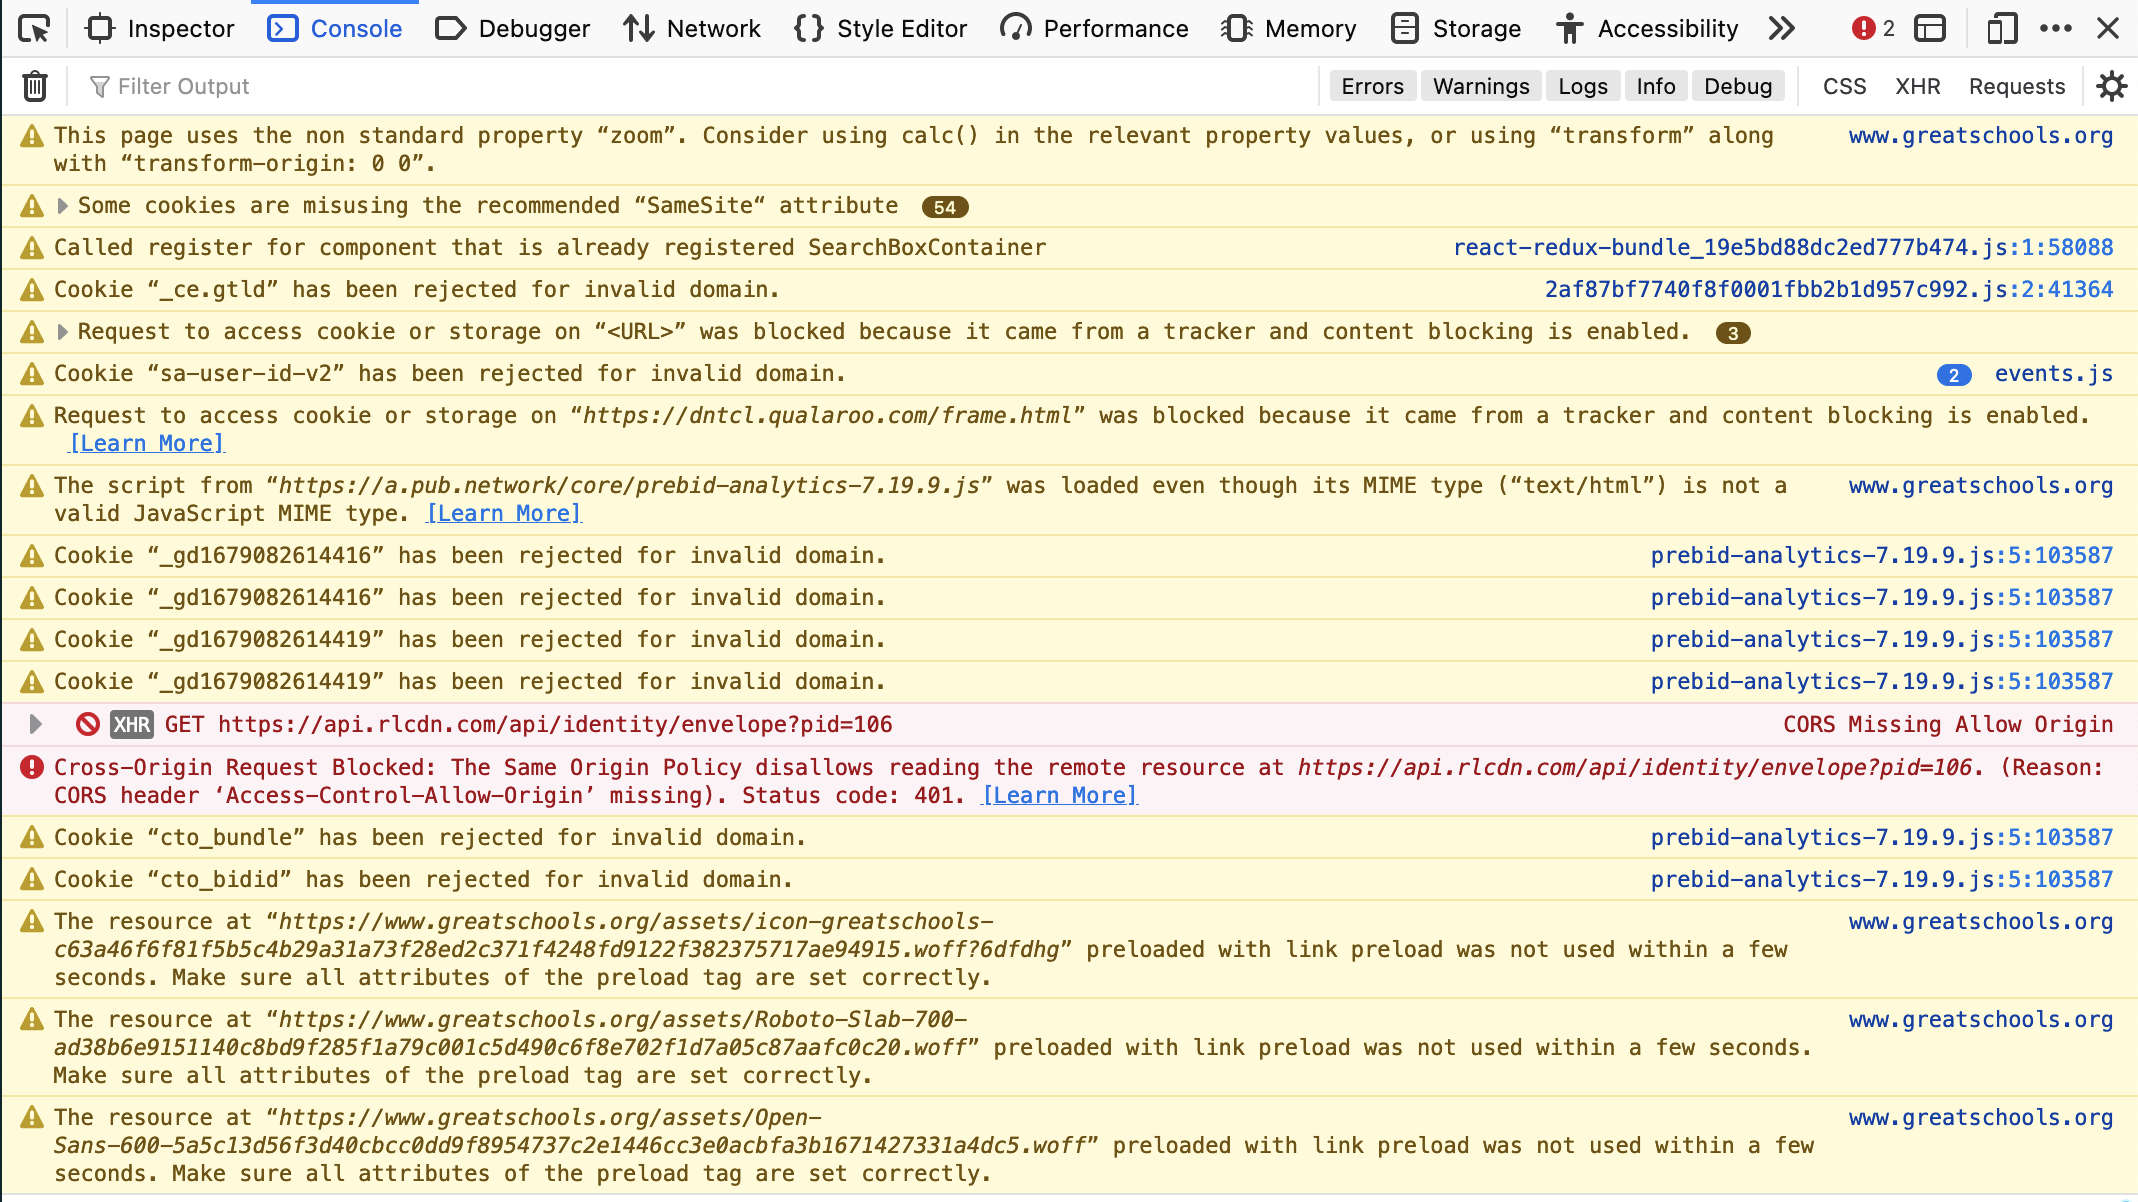
Task: Open the Debugger tab
Action: coord(513,29)
